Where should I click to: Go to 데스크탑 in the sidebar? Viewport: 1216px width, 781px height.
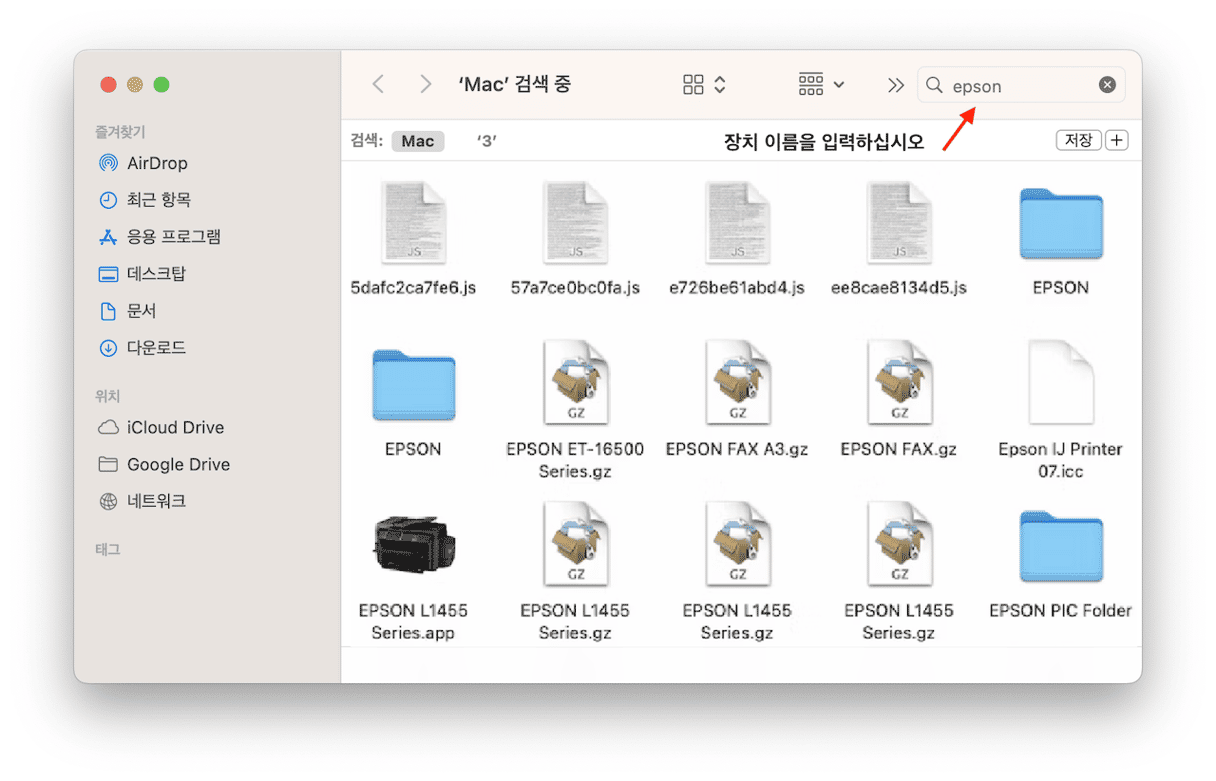[142, 274]
